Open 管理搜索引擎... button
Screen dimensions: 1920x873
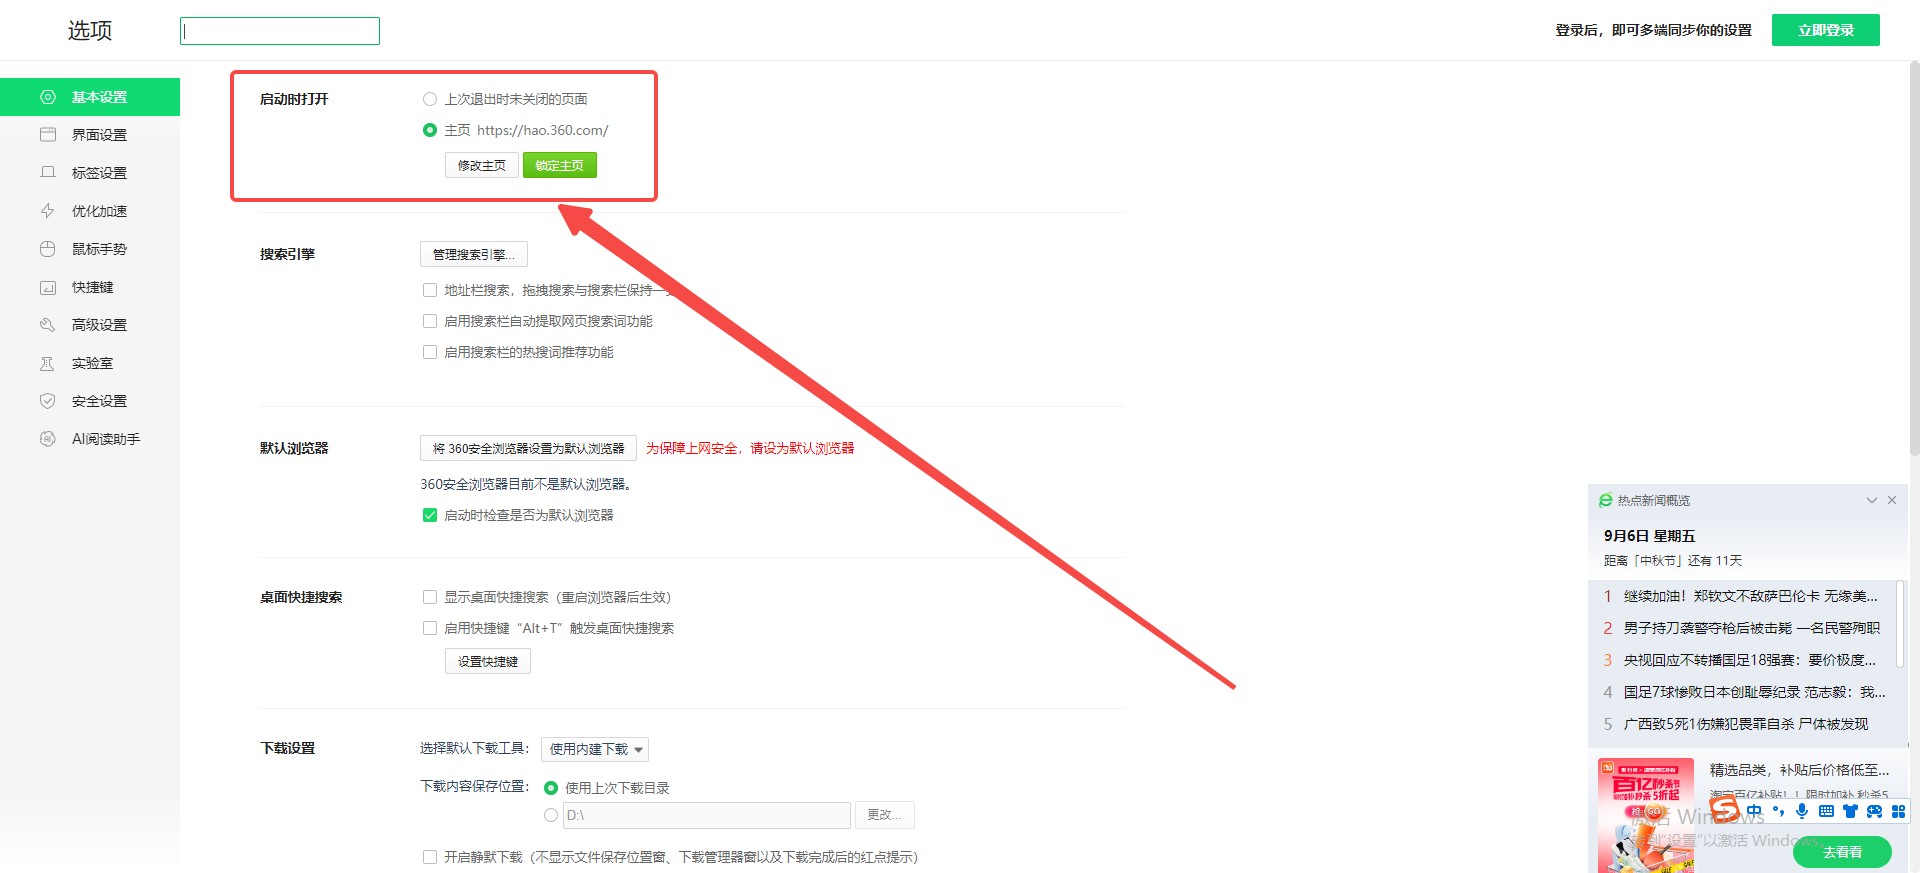point(474,254)
